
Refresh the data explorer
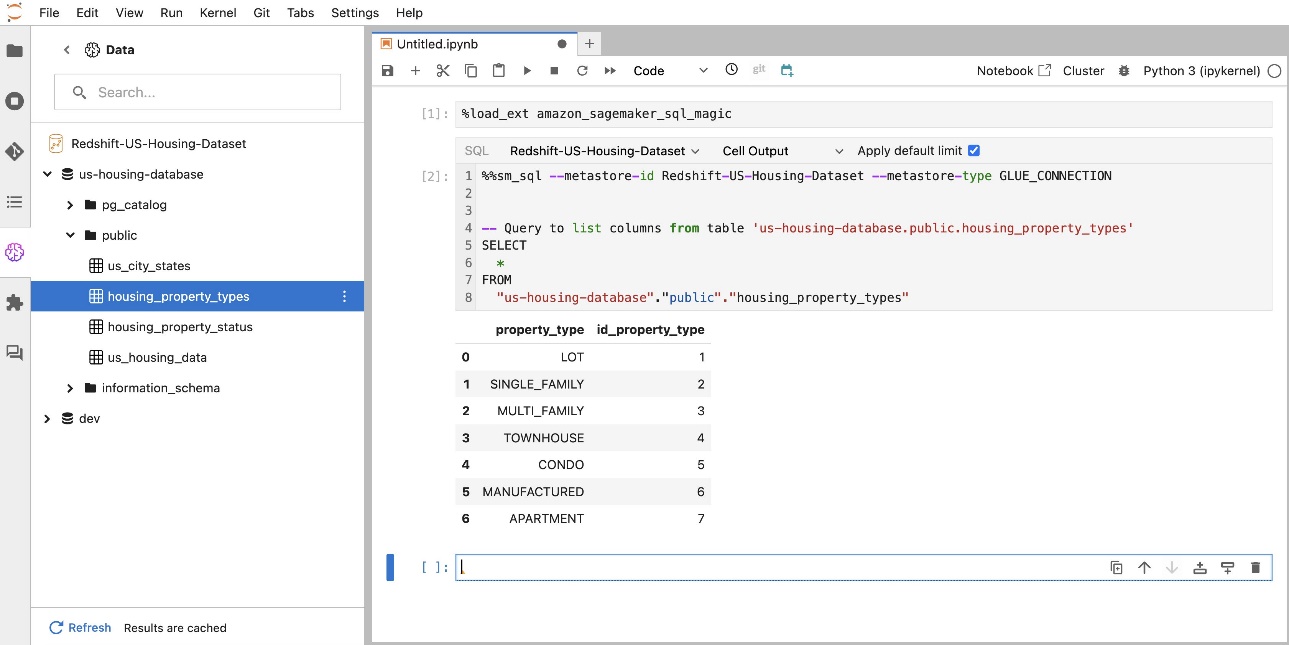[80, 628]
